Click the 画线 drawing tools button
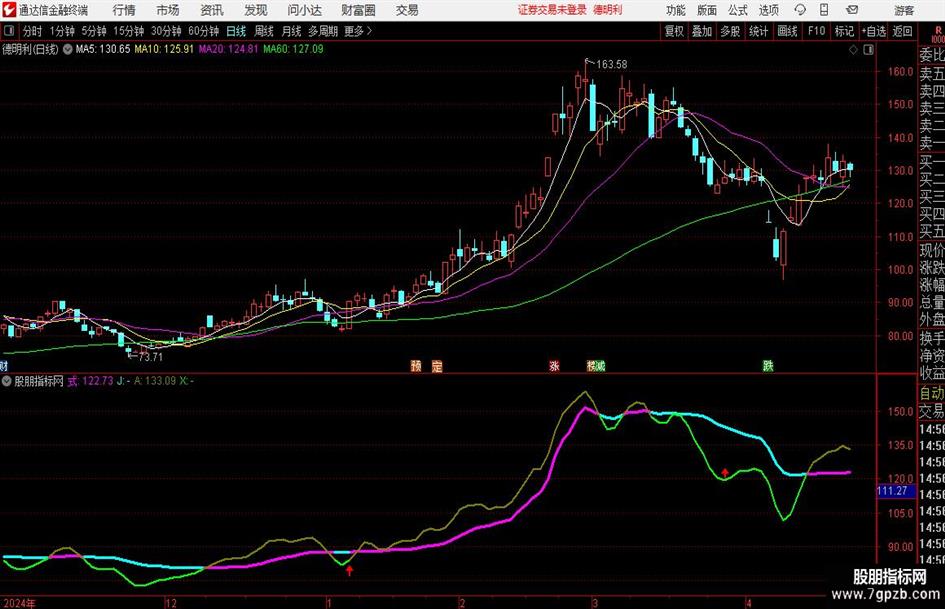Viewport: 945px width, 609px height. click(x=787, y=31)
